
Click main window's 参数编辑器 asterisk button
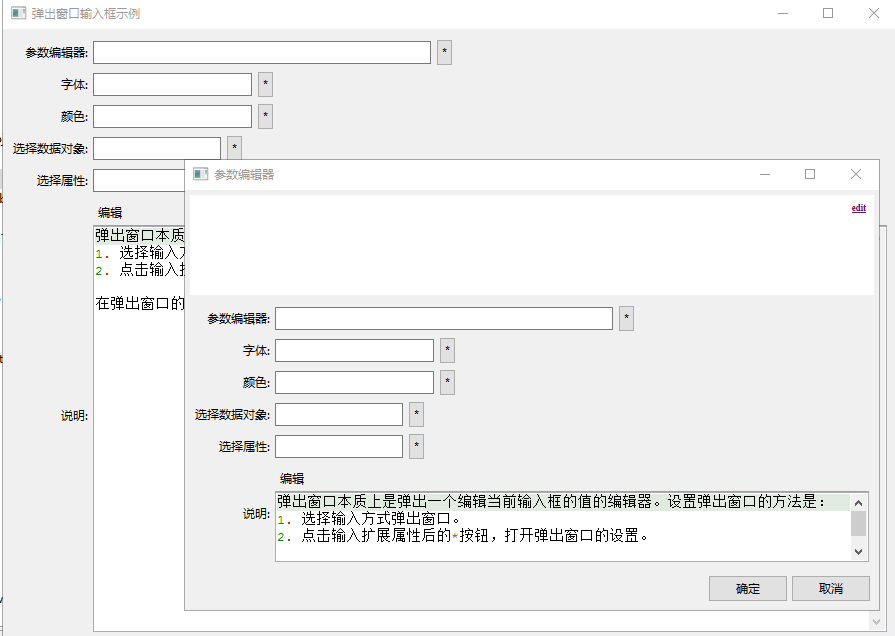coord(445,53)
